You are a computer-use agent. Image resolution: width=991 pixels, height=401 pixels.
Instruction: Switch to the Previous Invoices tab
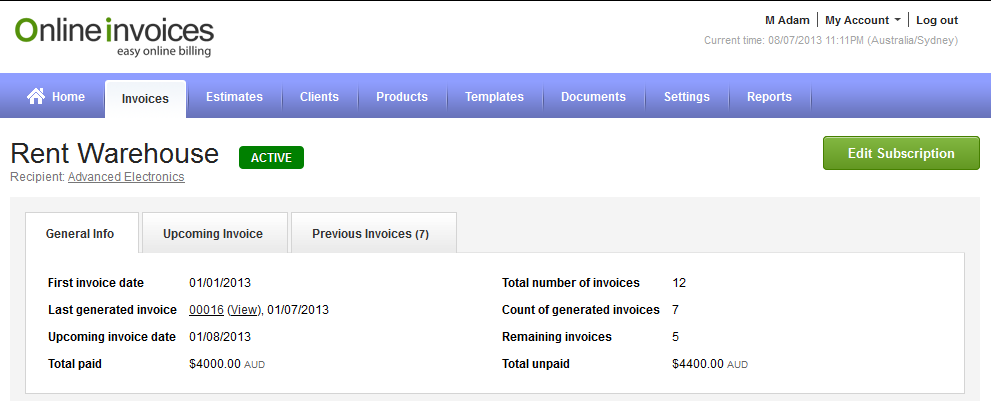(x=370, y=234)
